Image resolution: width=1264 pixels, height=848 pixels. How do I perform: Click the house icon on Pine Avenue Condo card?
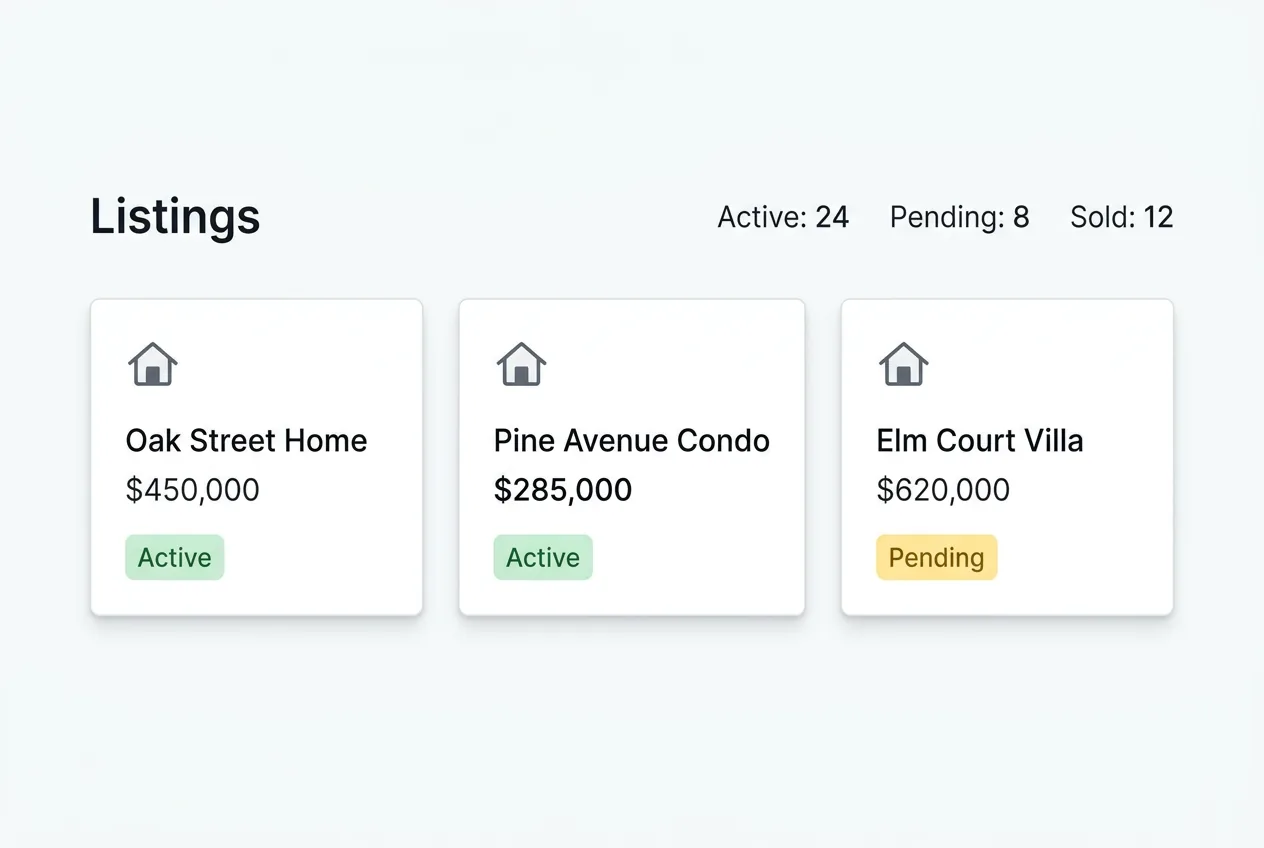pos(520,363)
